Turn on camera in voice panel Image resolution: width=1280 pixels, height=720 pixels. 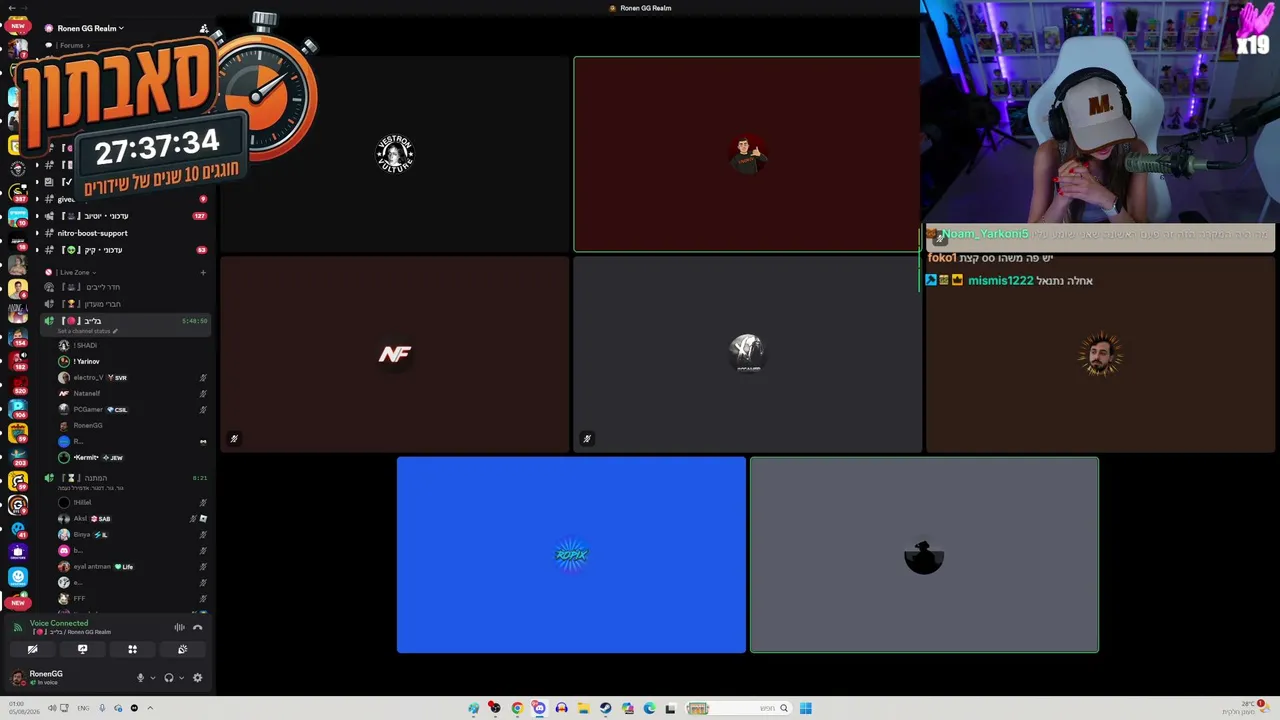[x=32, y=649]
